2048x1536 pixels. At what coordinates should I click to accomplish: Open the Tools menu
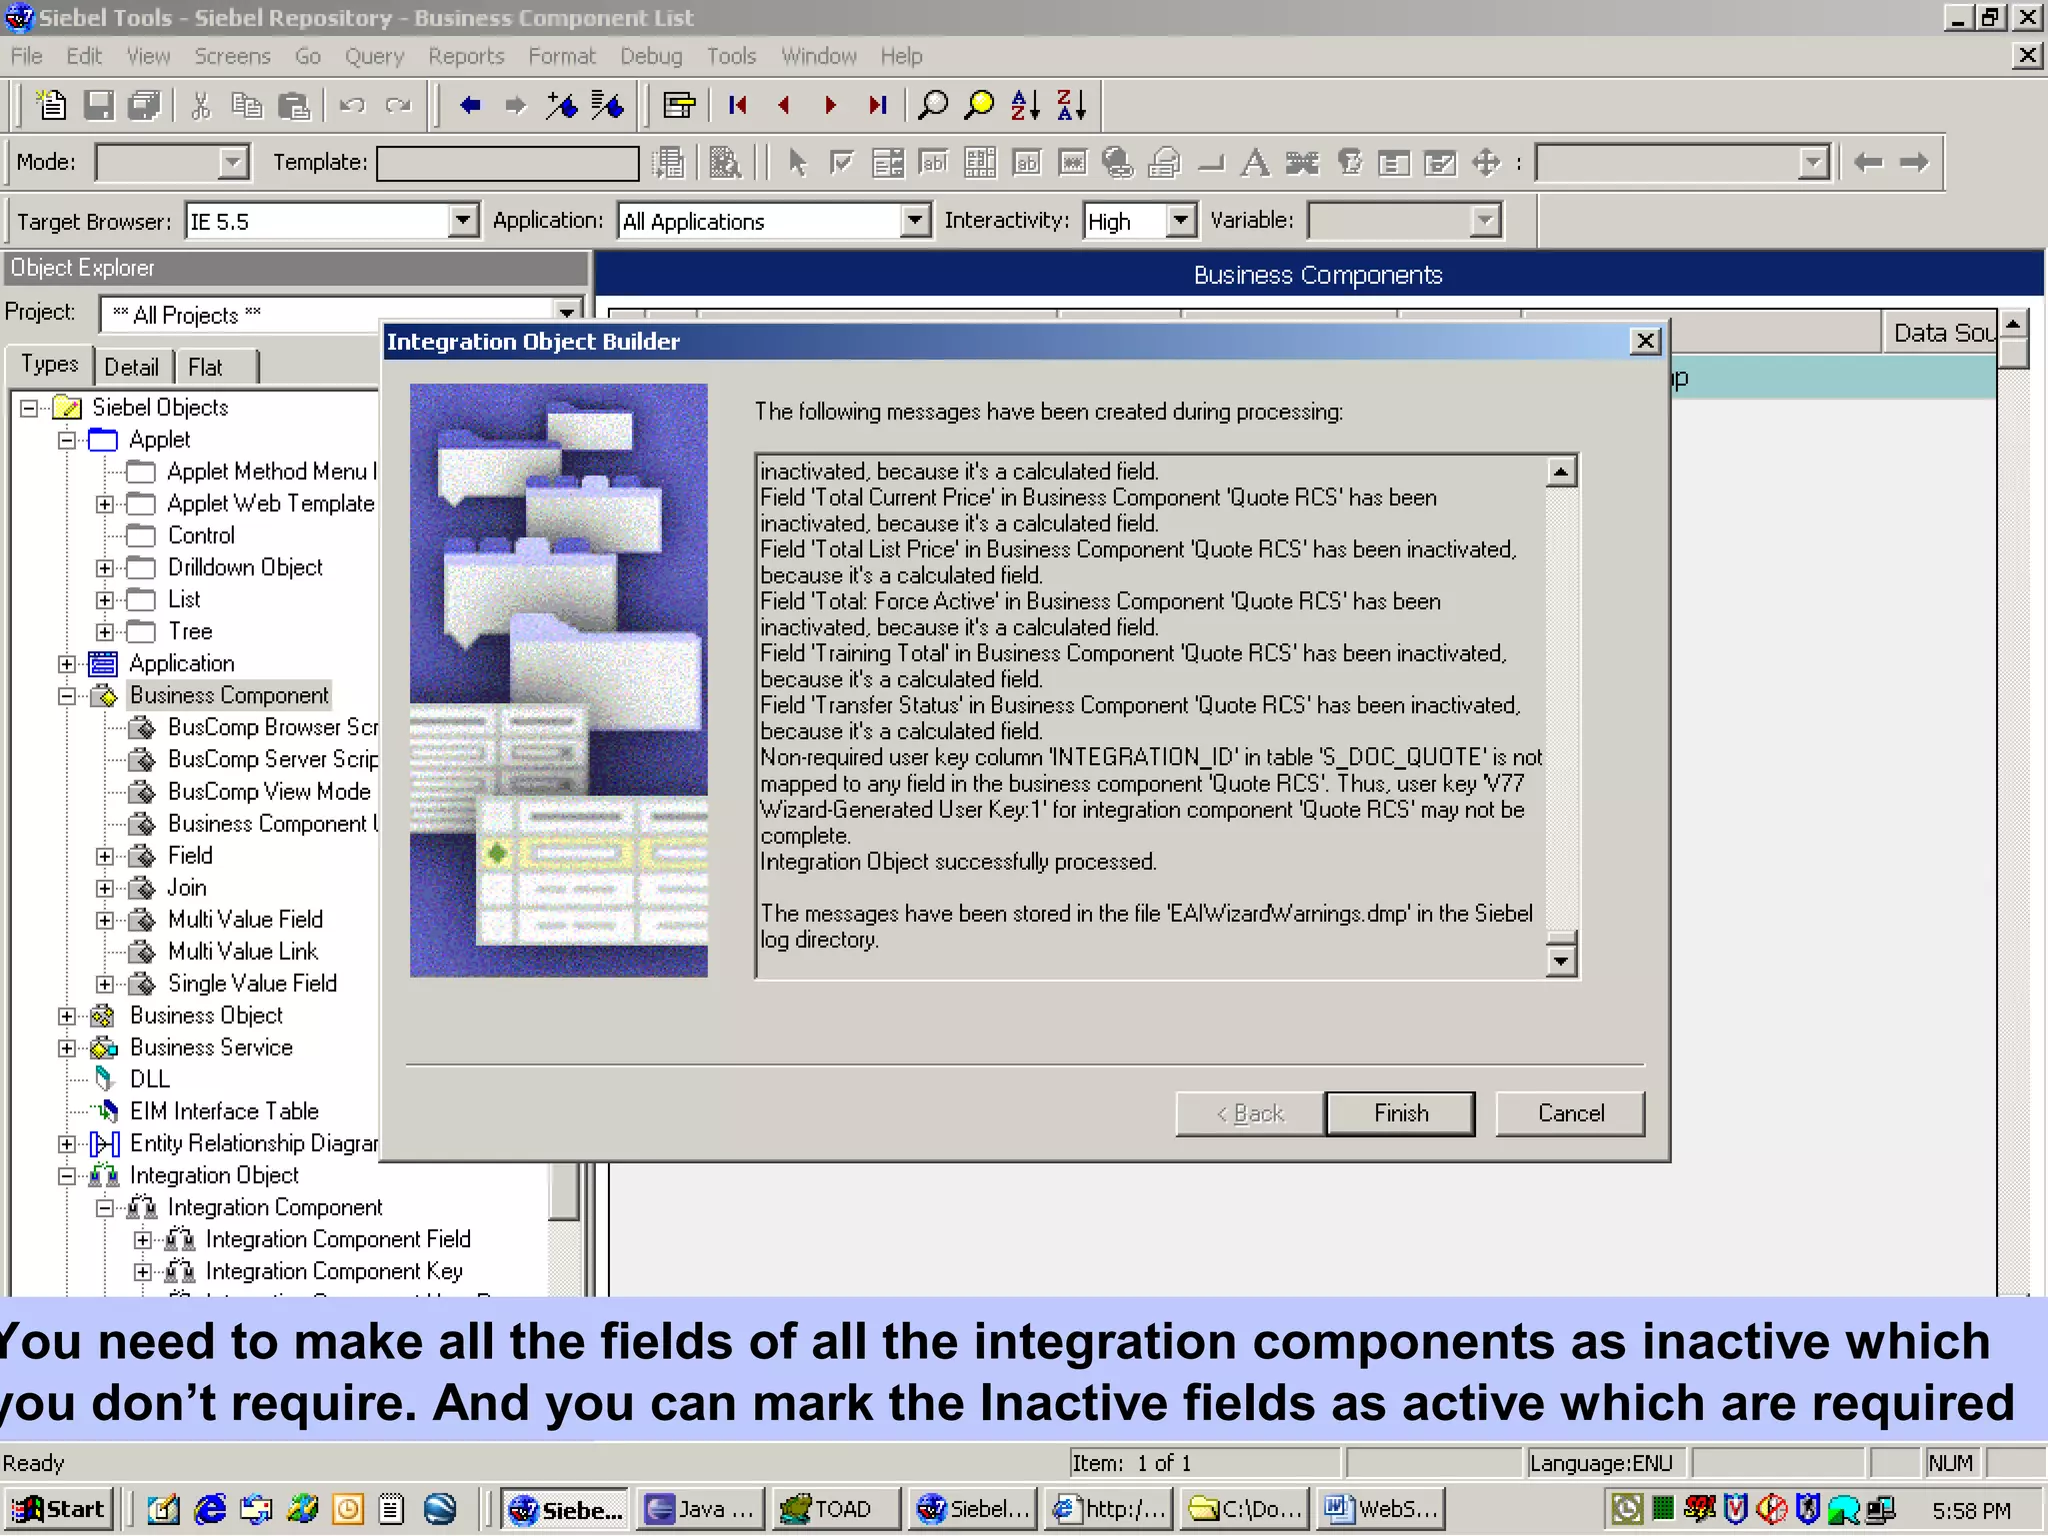731,56
